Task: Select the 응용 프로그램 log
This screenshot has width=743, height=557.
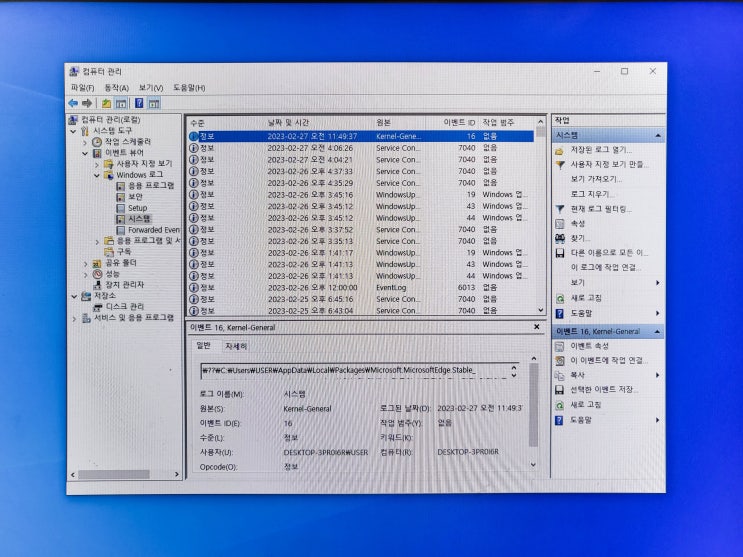Action: (x=151, y=185)
